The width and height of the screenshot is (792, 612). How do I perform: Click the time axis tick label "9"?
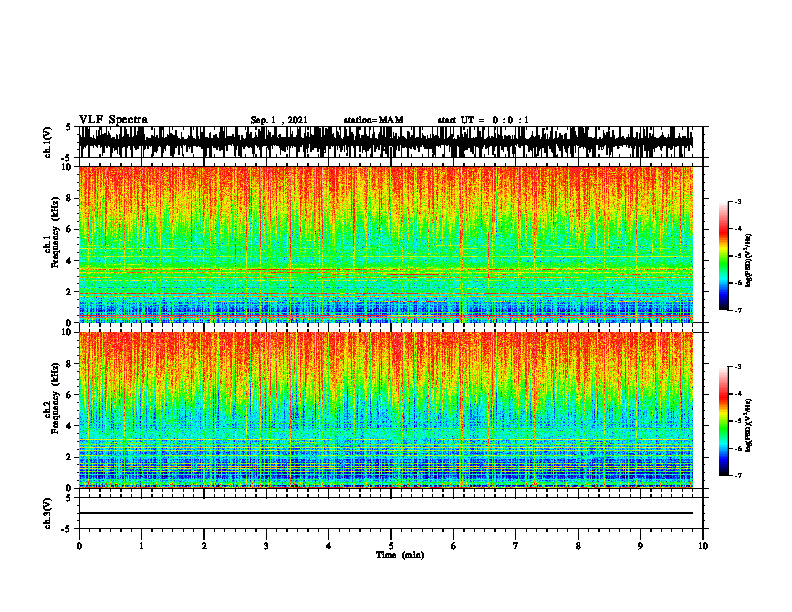640,546
